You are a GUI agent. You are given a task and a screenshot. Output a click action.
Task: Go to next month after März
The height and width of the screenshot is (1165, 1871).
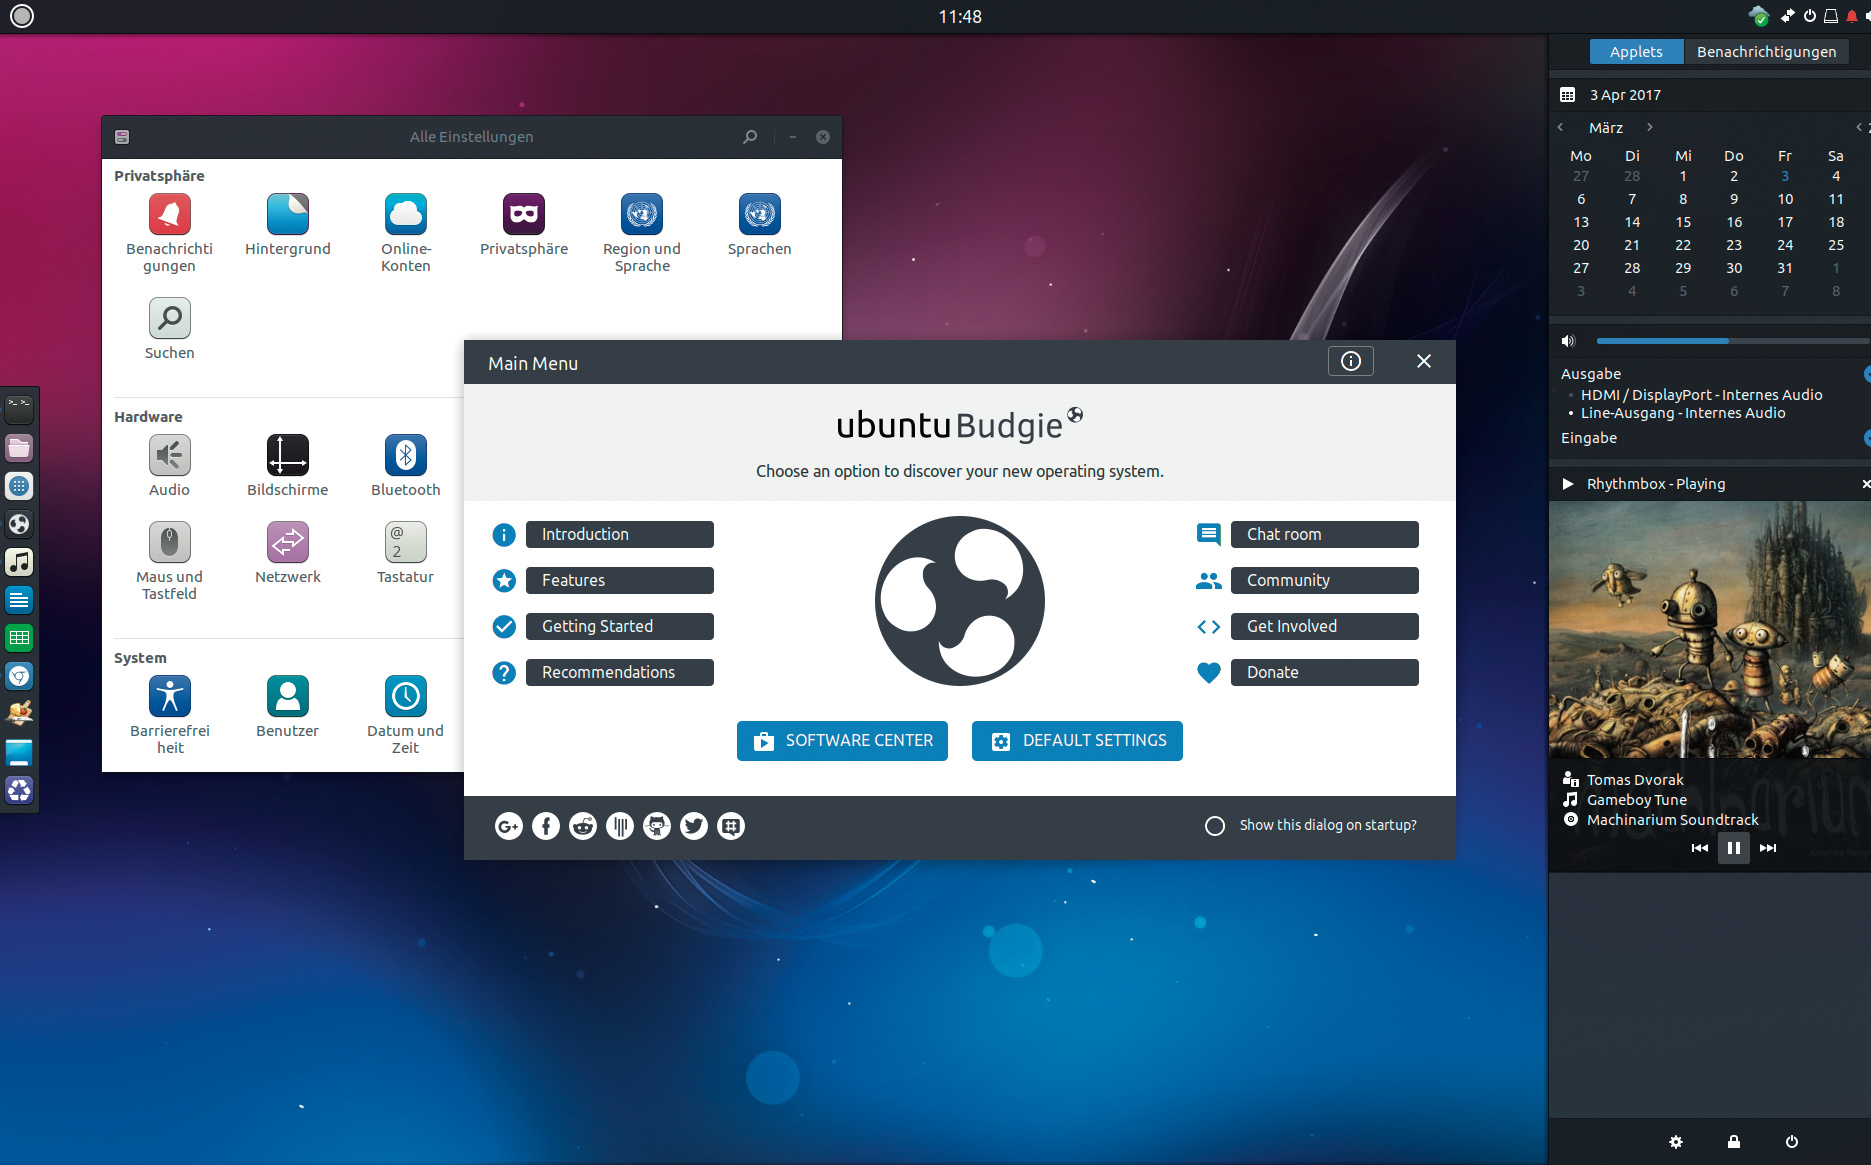[1650, 127]
